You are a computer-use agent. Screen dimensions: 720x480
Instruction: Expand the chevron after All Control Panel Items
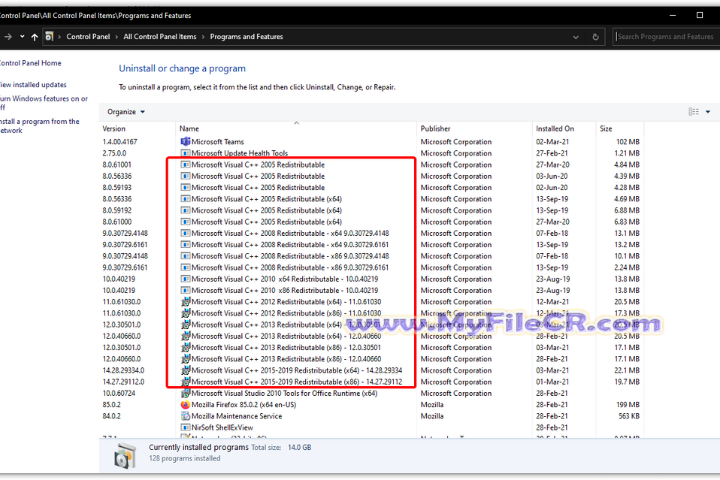pos(203,37)
